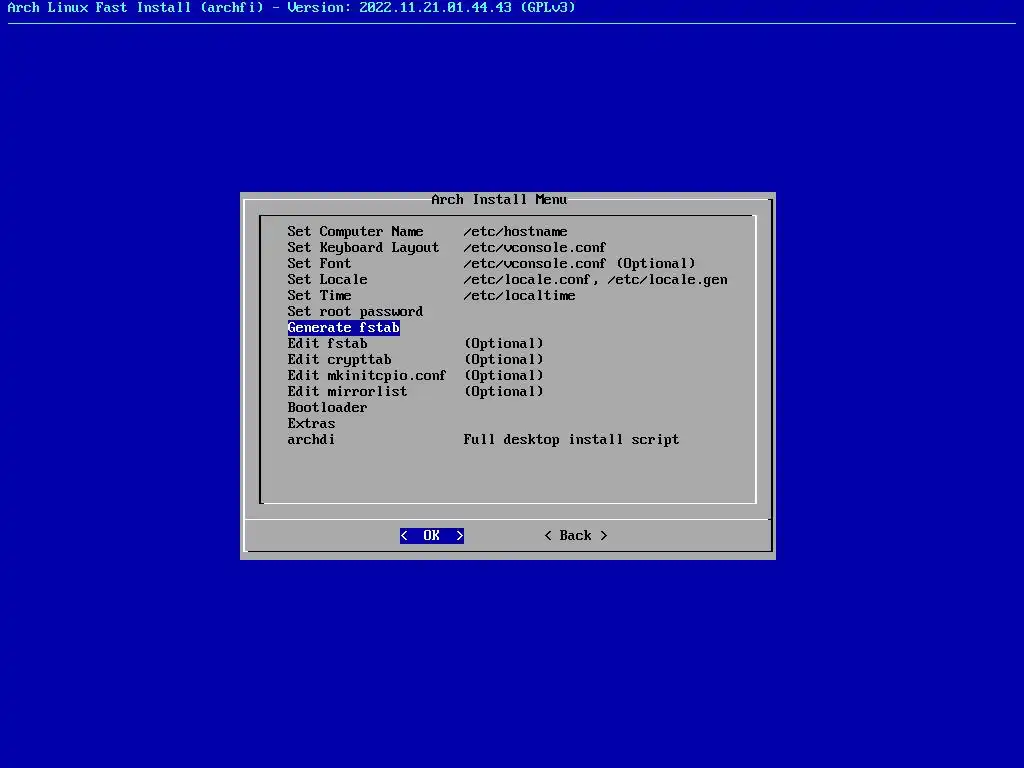Open the Bootloader menu item
The image size is (1024, 768).
click(x=327, y=408)
